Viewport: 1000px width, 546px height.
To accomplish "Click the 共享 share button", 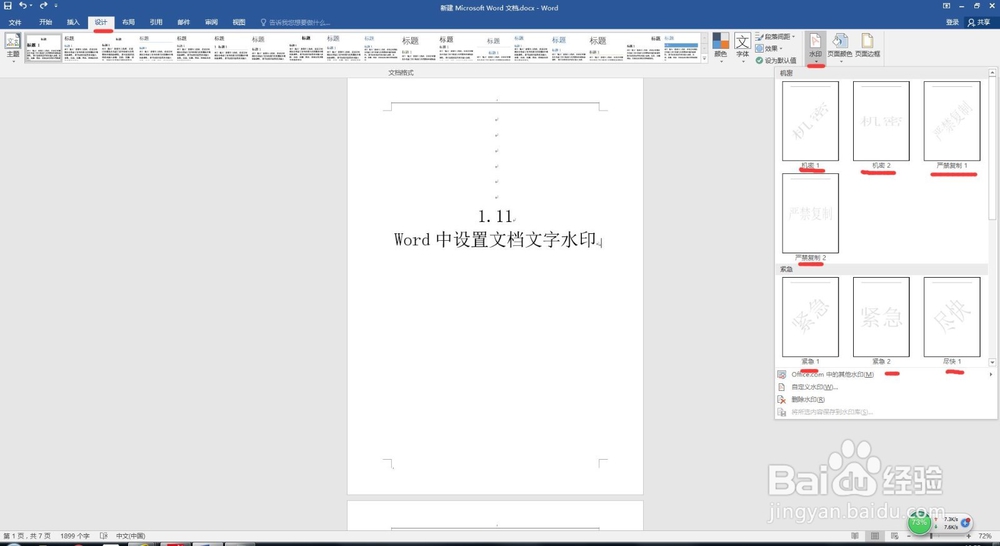I will click(979, 22).
